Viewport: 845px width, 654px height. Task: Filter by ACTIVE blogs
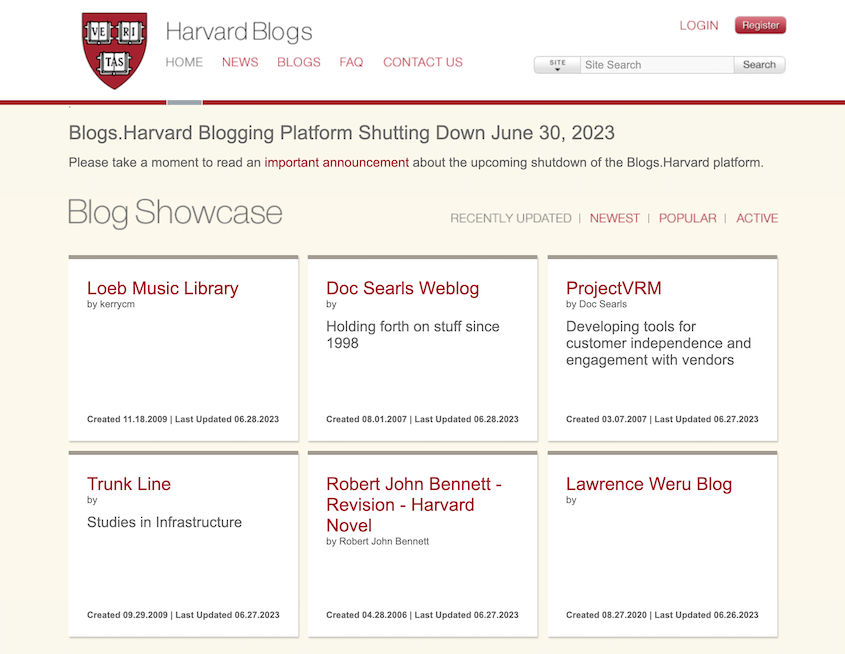(757, 218)
